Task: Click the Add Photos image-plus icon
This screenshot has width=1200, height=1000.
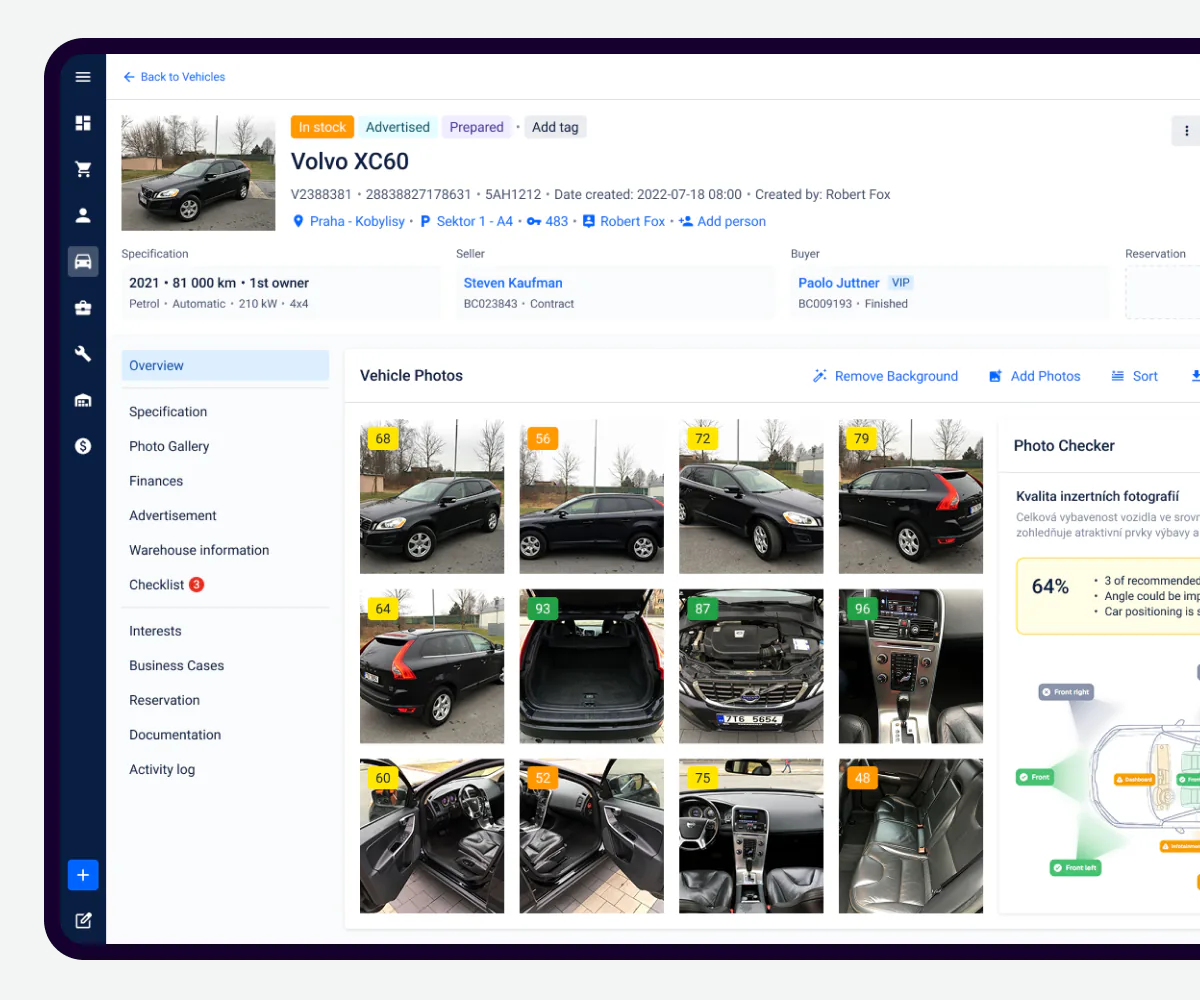Action: click(996, 376)
